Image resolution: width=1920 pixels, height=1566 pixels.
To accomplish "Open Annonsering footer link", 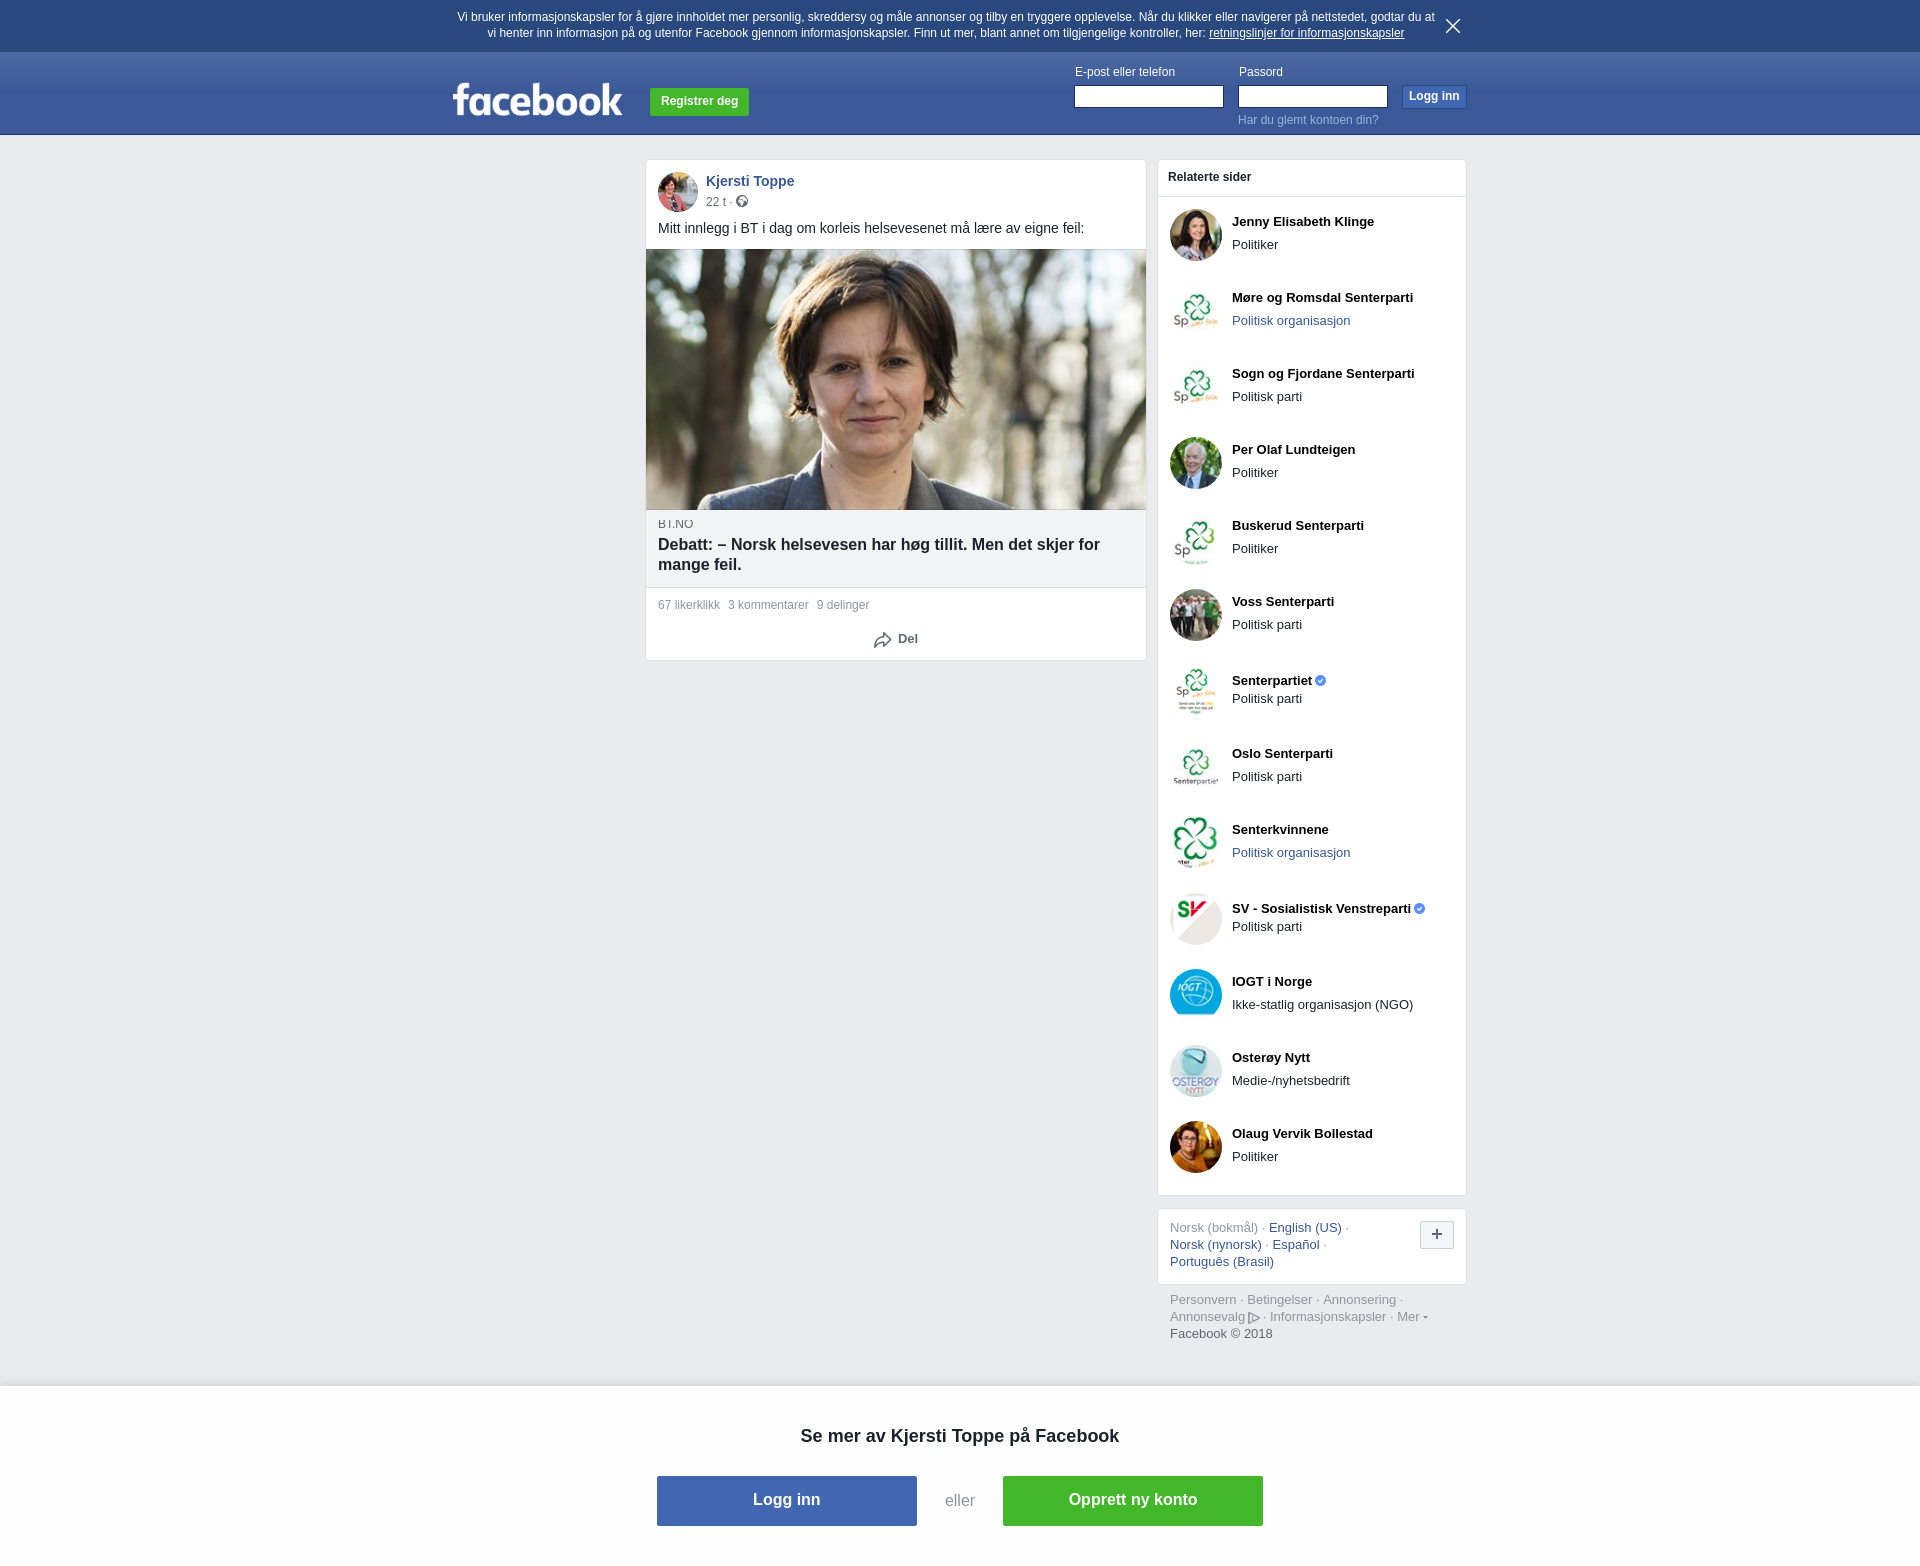I will (1359, 1300).
